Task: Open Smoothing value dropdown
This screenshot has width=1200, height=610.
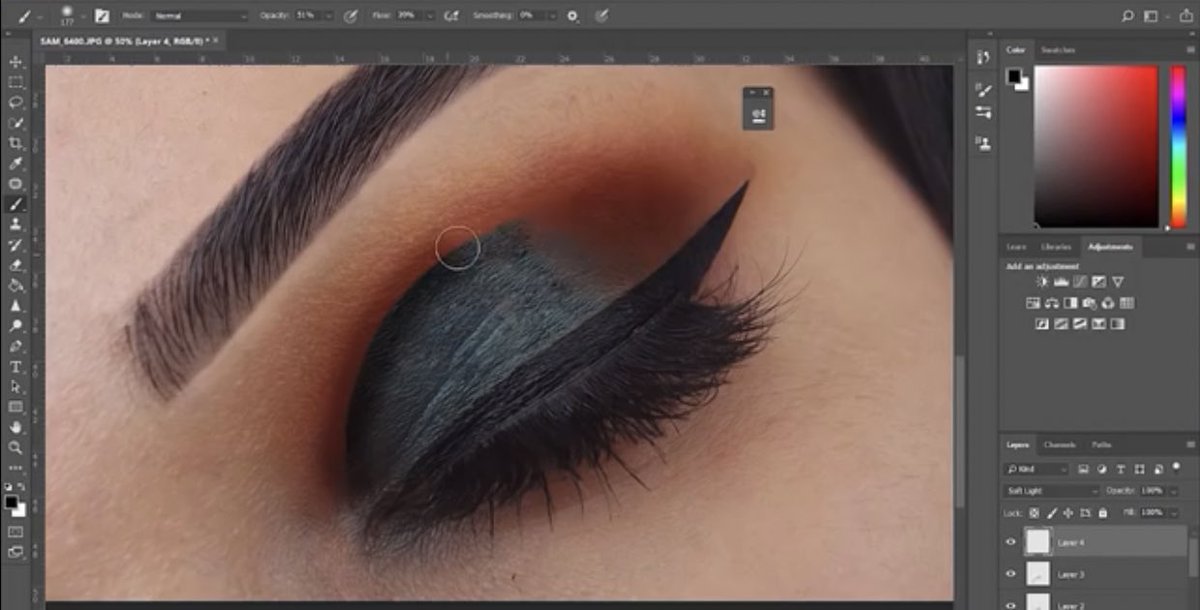Action: (x=553, y=16)
